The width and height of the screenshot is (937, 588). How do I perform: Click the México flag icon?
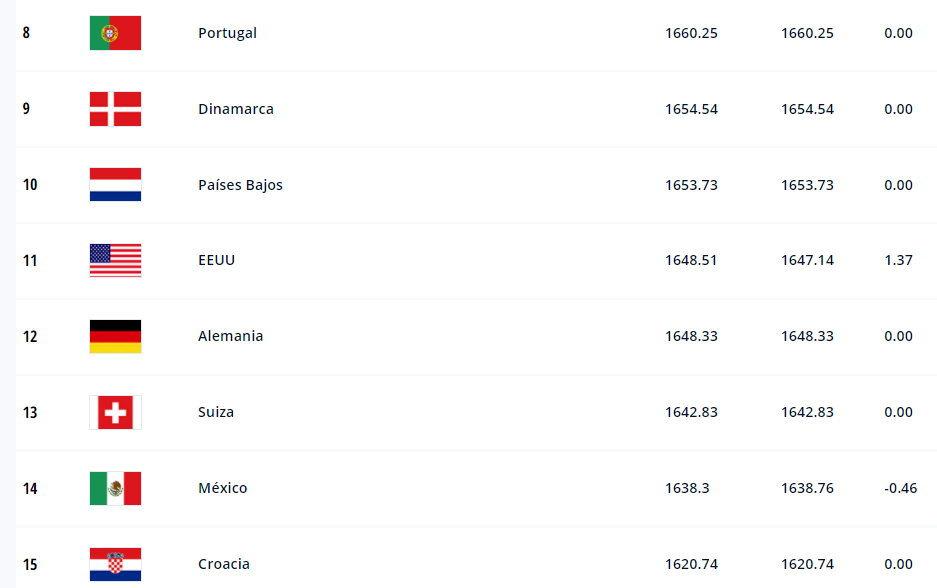tap(115, 488)
